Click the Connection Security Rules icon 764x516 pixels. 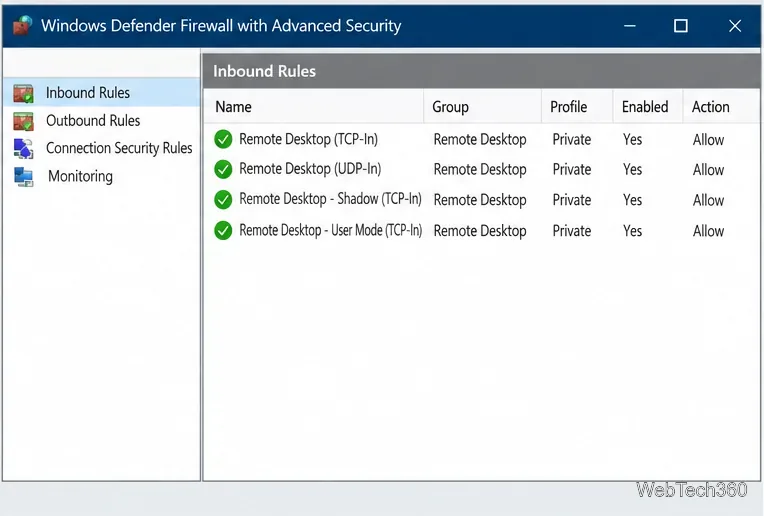coord(23,149)
